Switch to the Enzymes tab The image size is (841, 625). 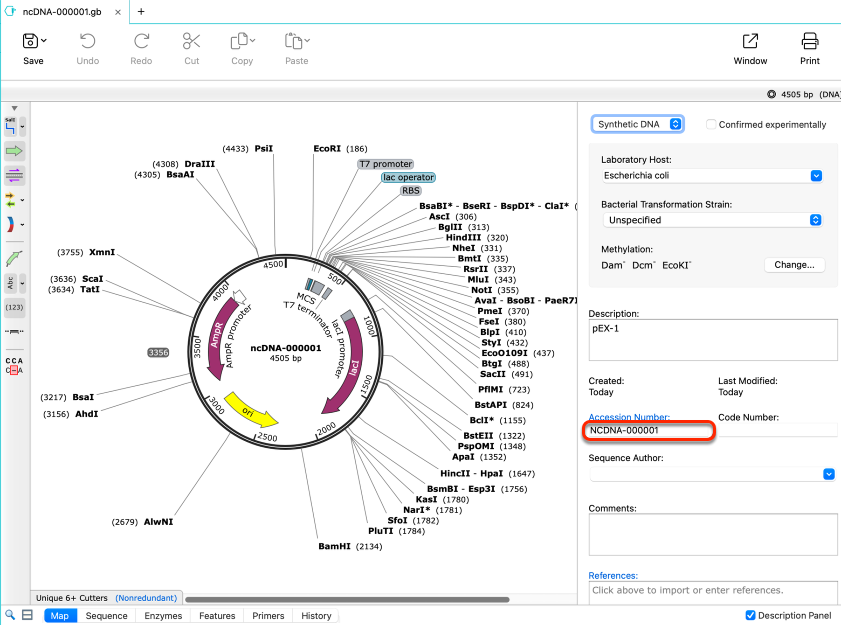point(163,615)
